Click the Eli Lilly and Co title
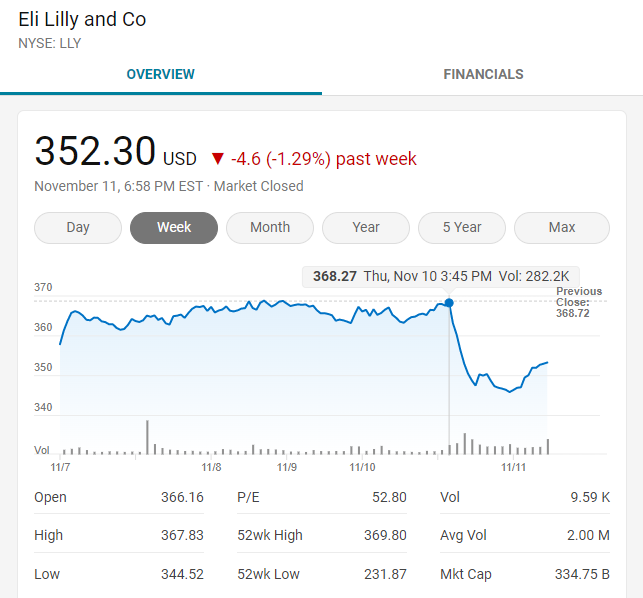Screen dimensions: 643x598 coord(82,20)
